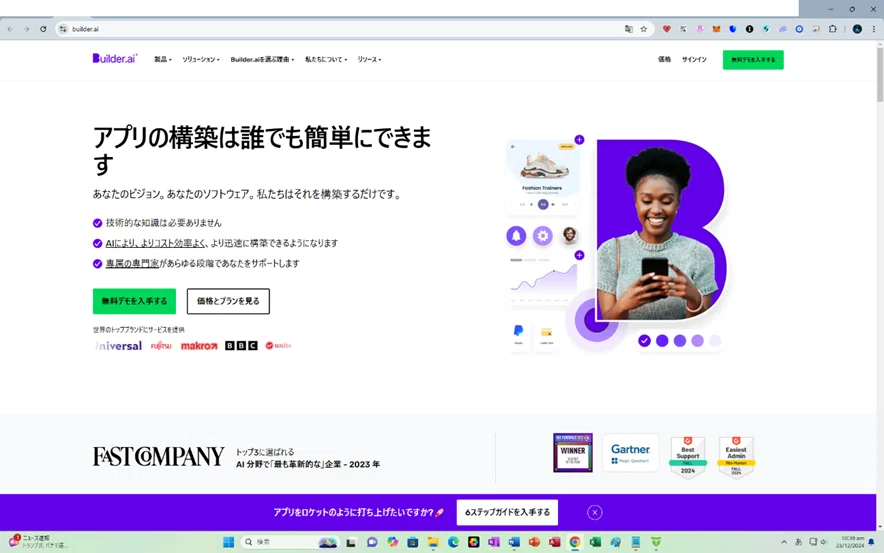The width and height of the screenshot is (884, 553).
Task: Reload the page with the refresh icon
Action: [x=43, y=29]
